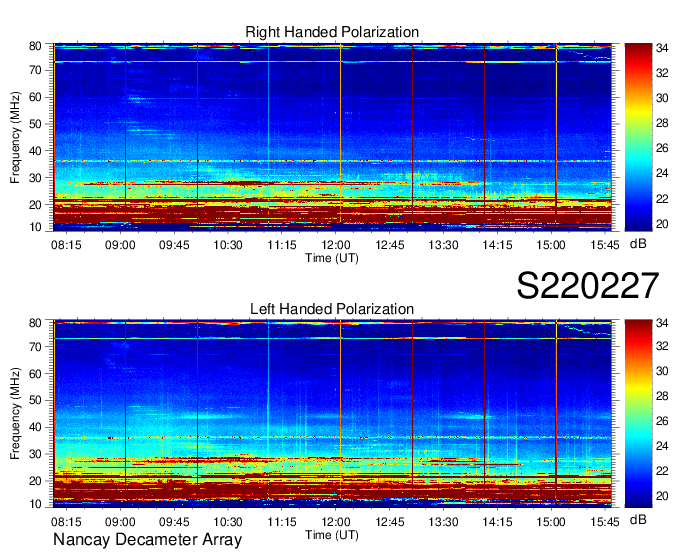This screenshot has width=680, height=552.
Task: Select the 15:00 tick on the Right Handed plot
Action: pyautogui.click(x=551, y=245)
